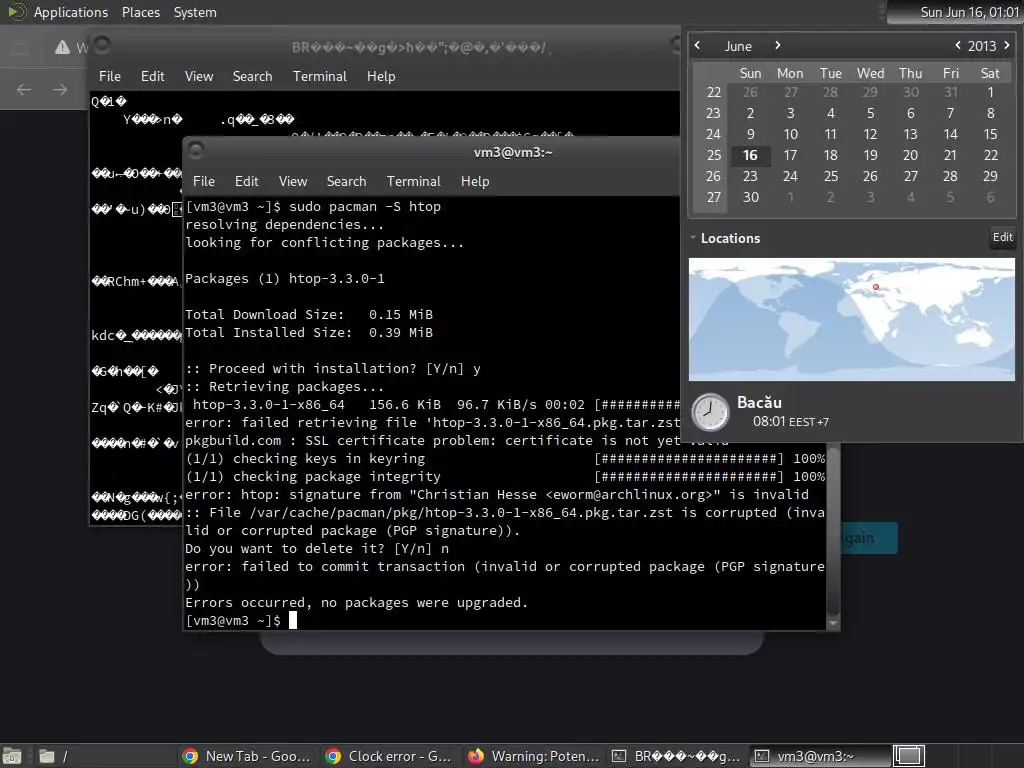Open File menu in background garbled terminal
Viewport: 1024px width, 768px height.
click(110, 76)
